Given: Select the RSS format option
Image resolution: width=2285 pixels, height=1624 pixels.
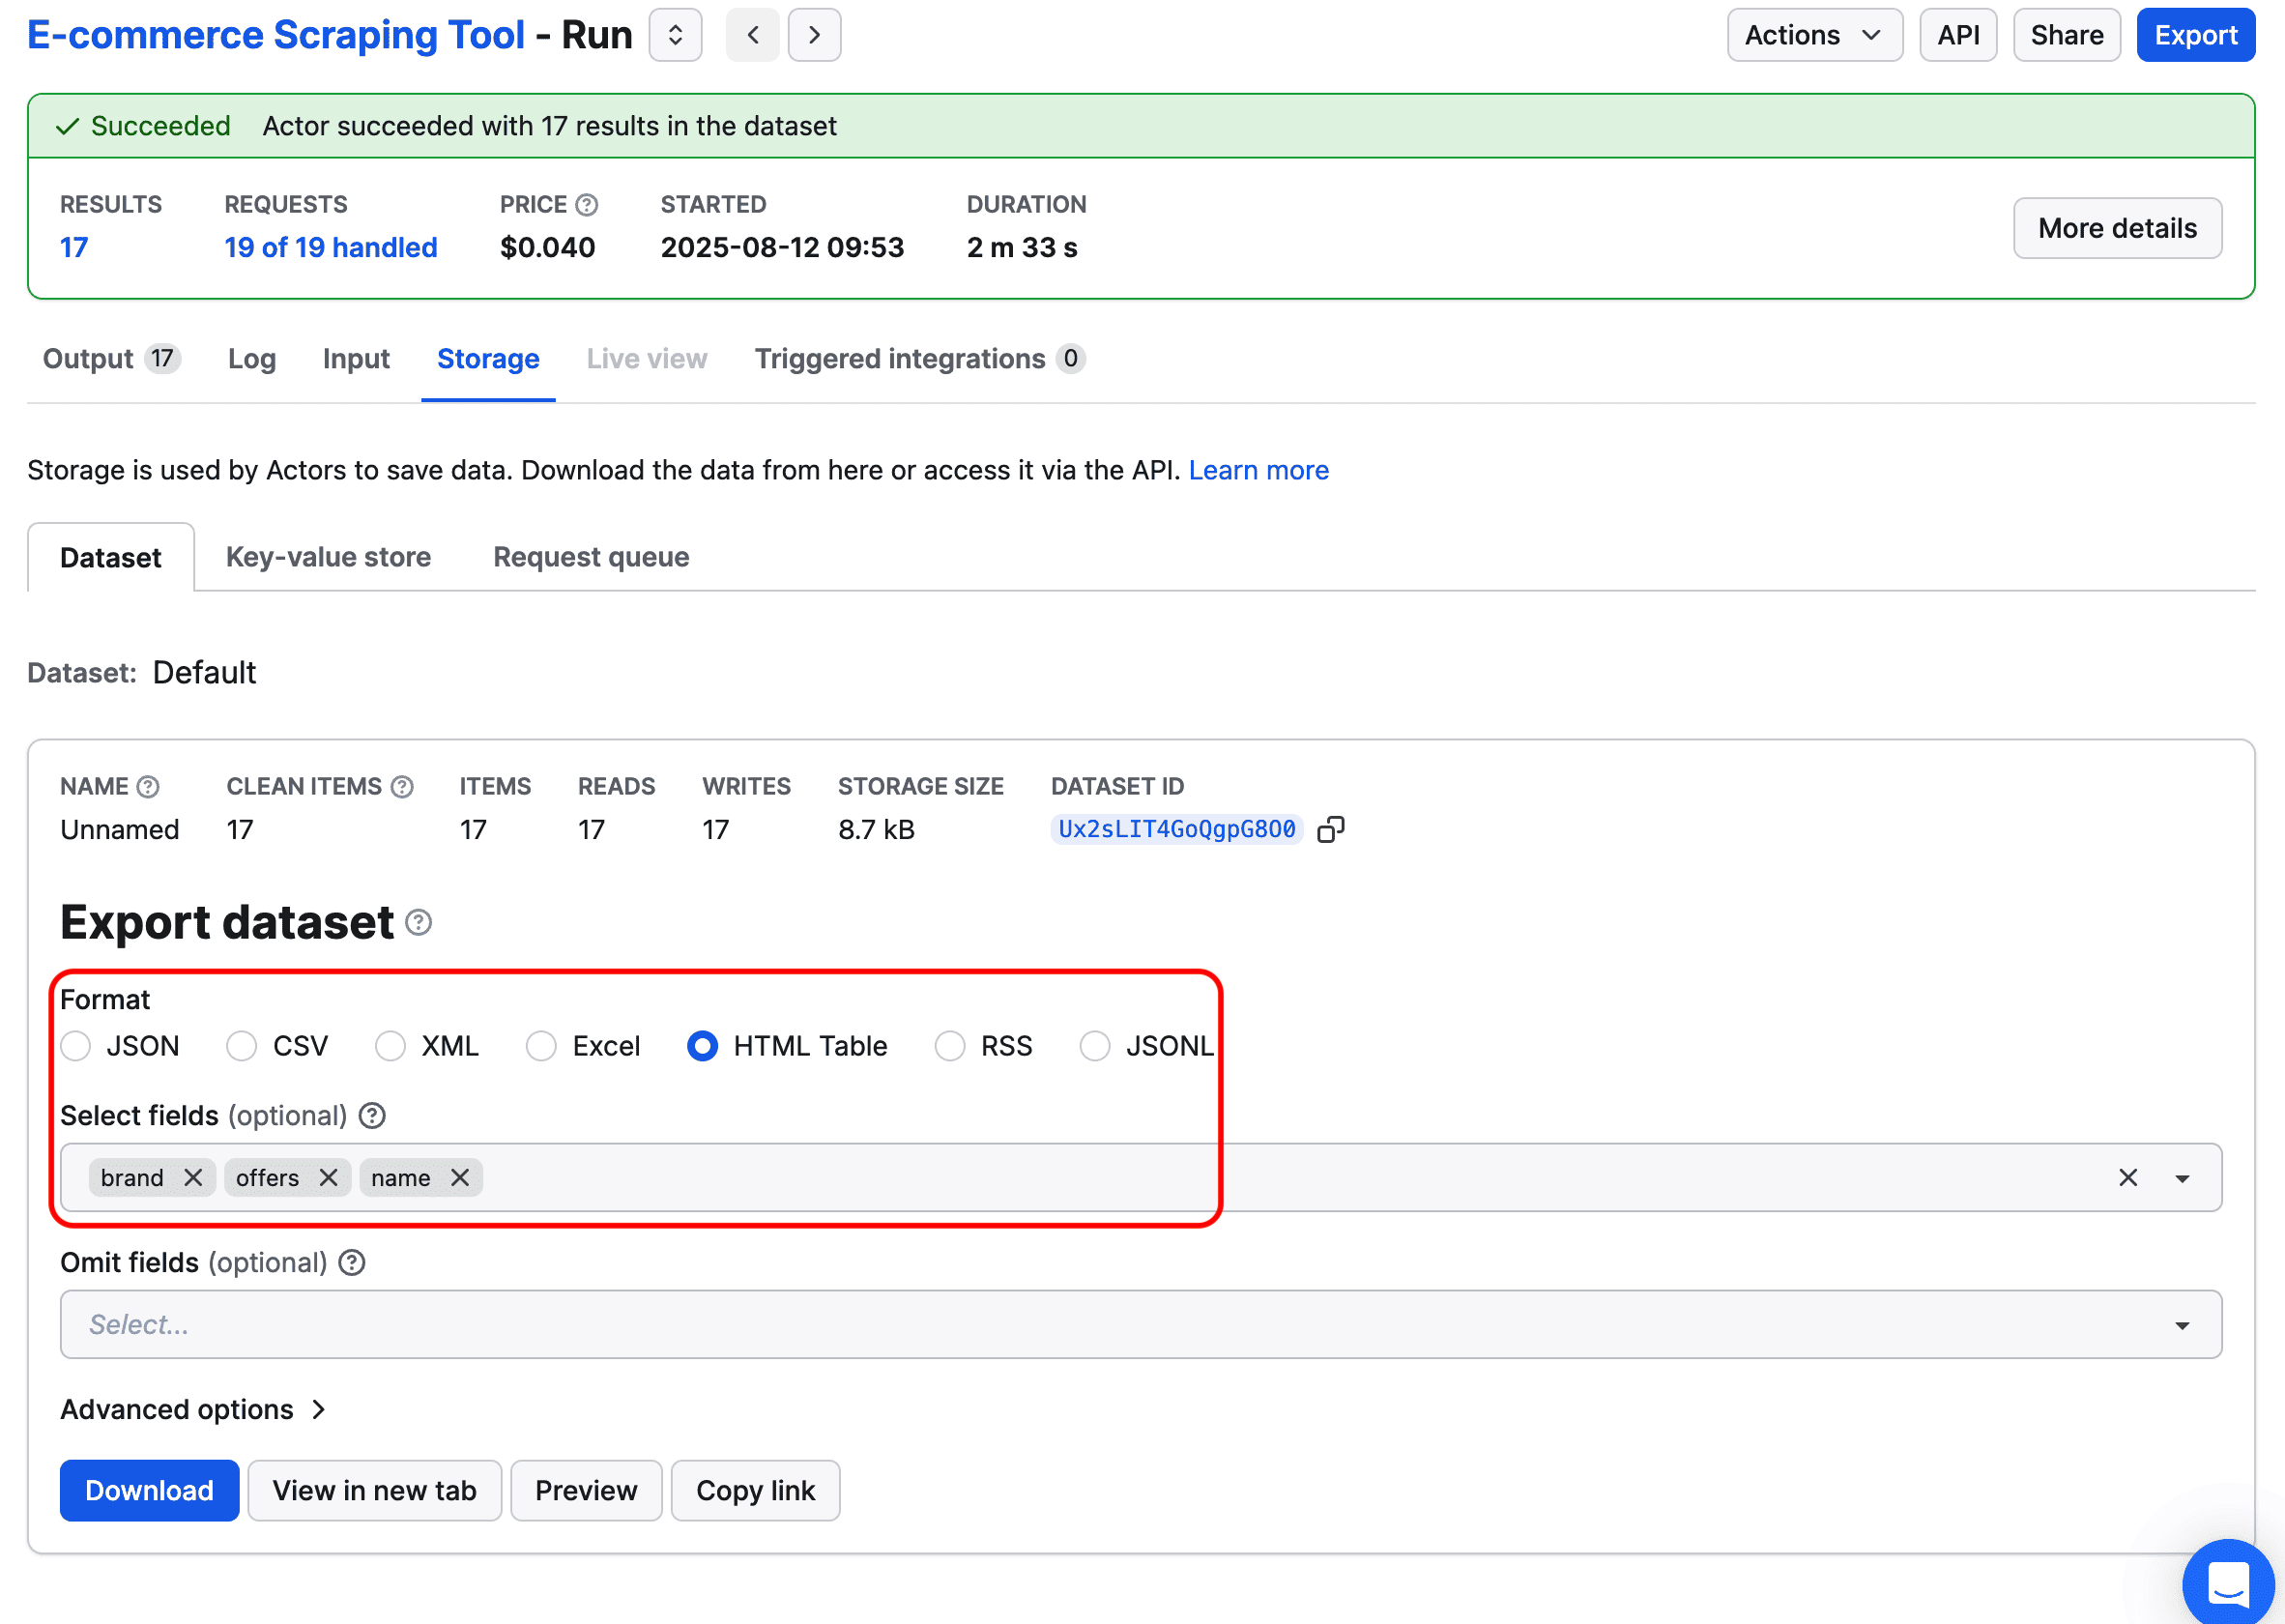Looking at the screenshot, I should click(983, 1046).
